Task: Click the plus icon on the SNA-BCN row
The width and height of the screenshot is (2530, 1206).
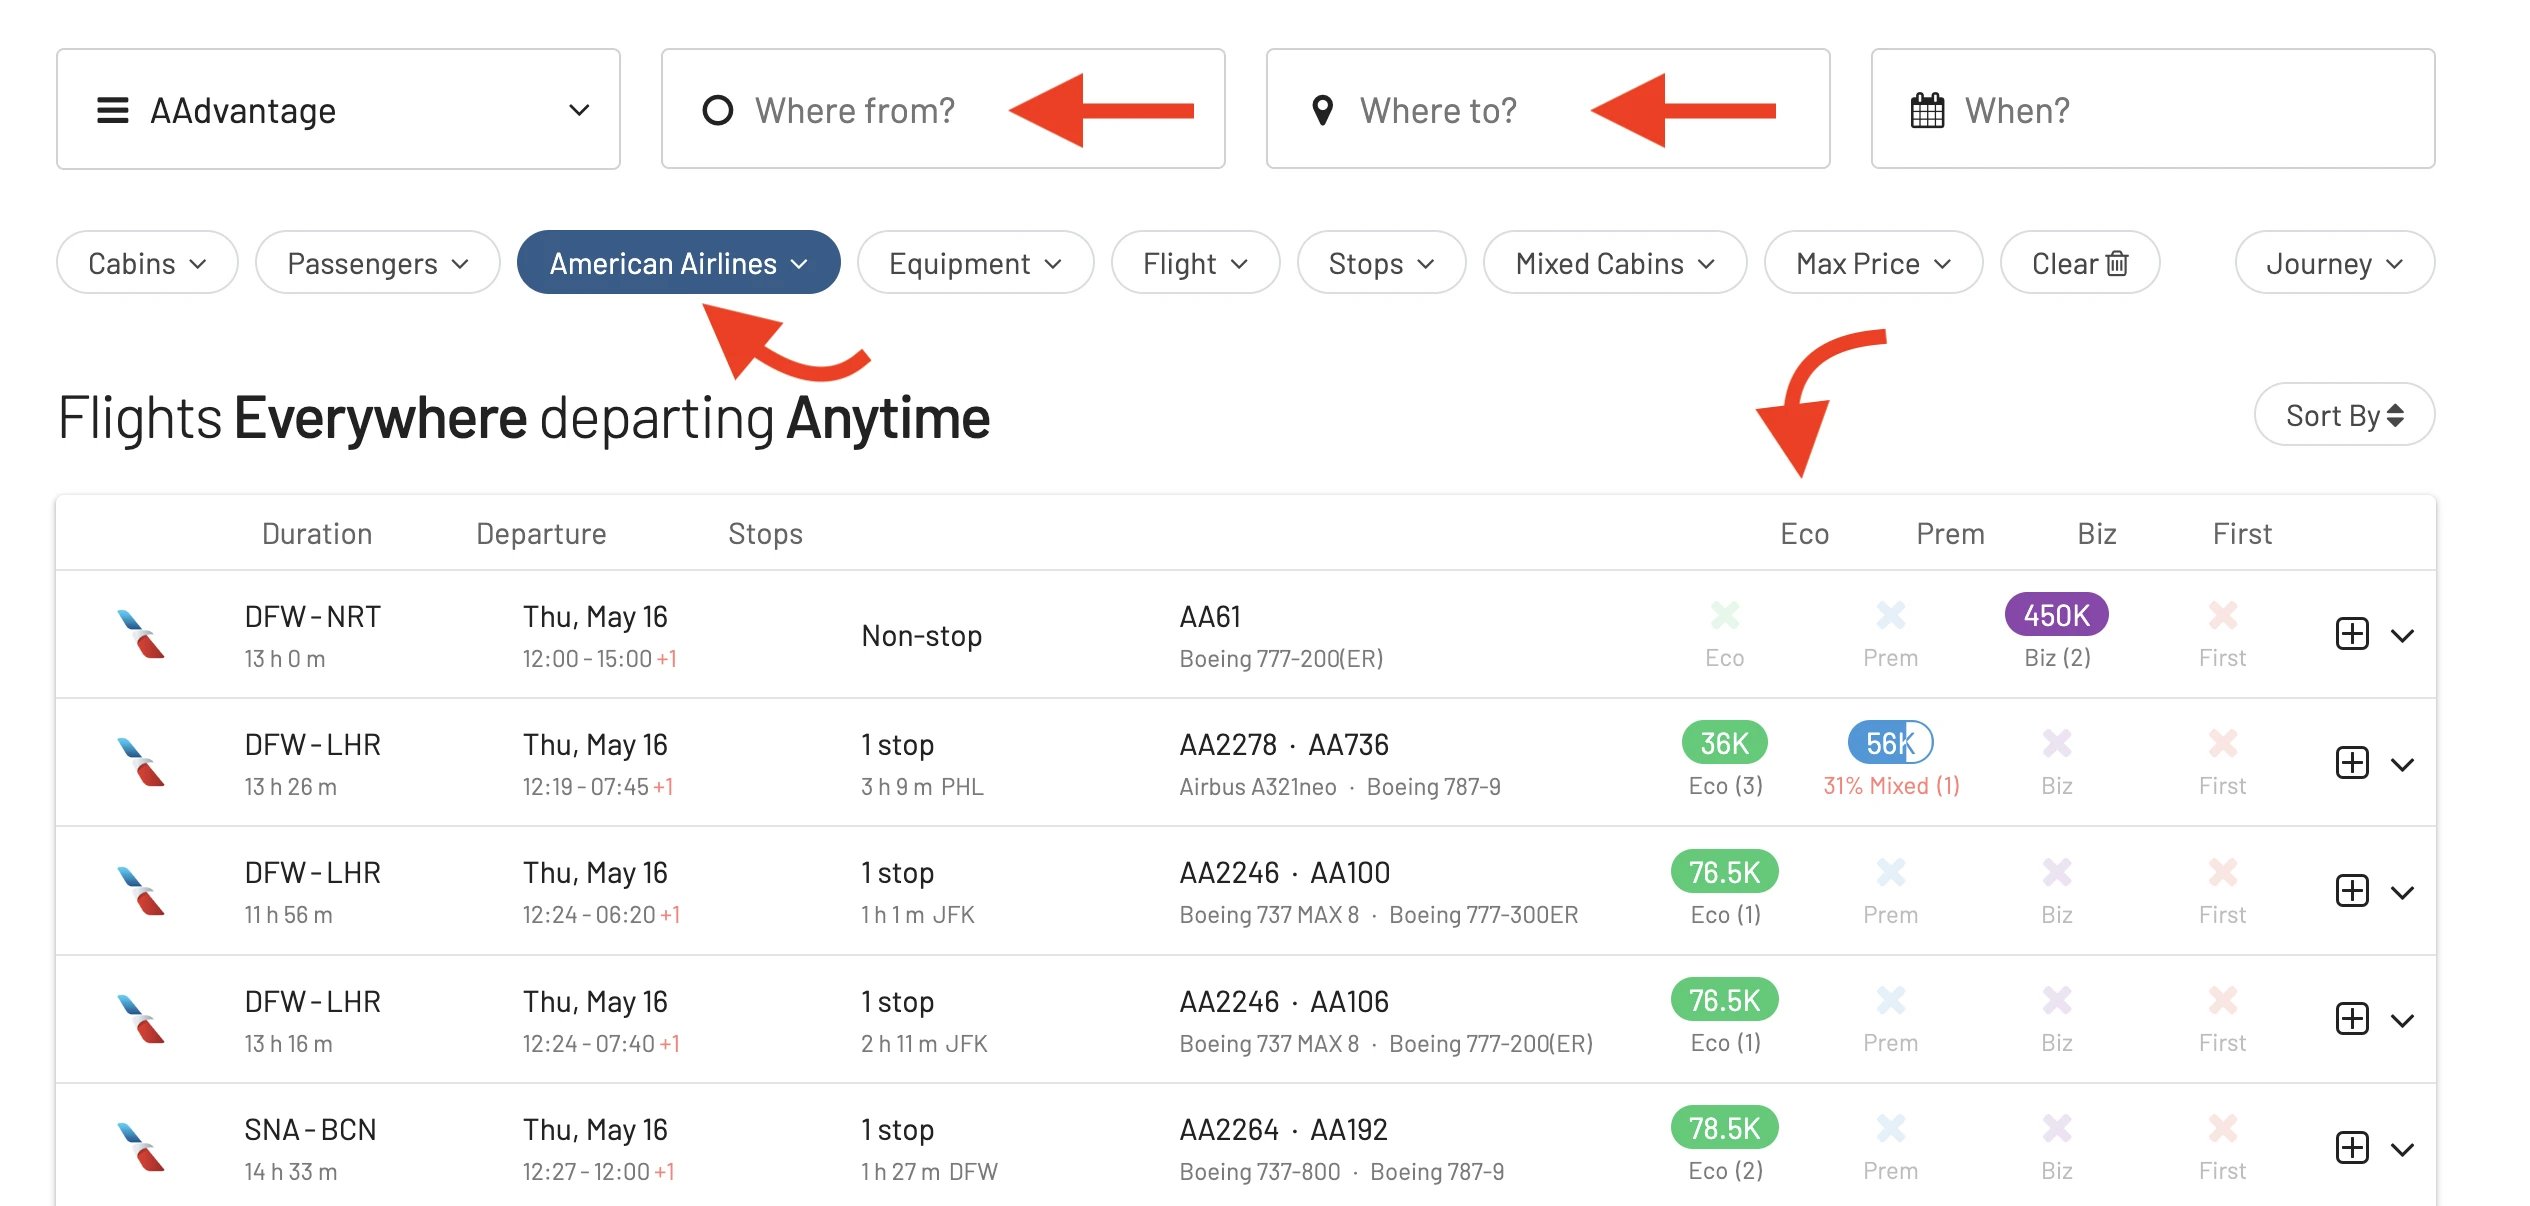Action: (x=2352, y=1148)
